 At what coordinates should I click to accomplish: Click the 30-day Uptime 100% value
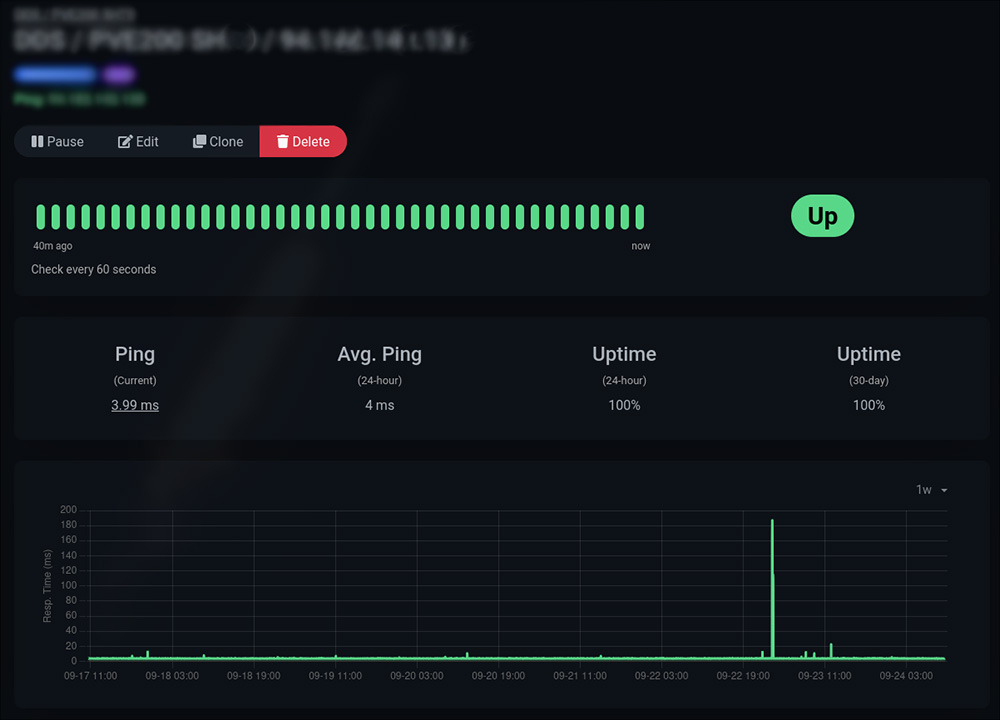coord(868,405)
